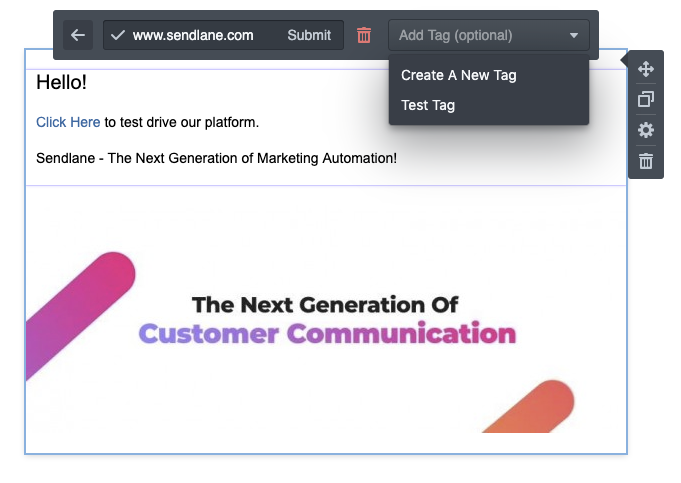Select the move handle icon in side toolbar

click(x=646, y=69)
